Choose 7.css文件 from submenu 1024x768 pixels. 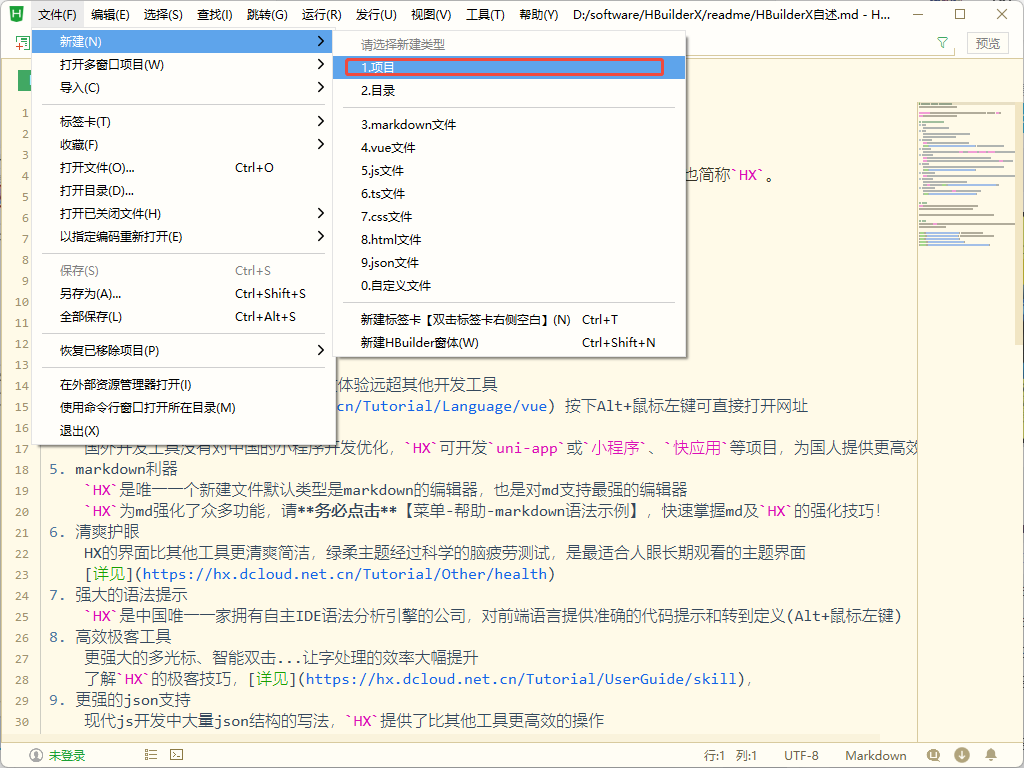[509, 216]
